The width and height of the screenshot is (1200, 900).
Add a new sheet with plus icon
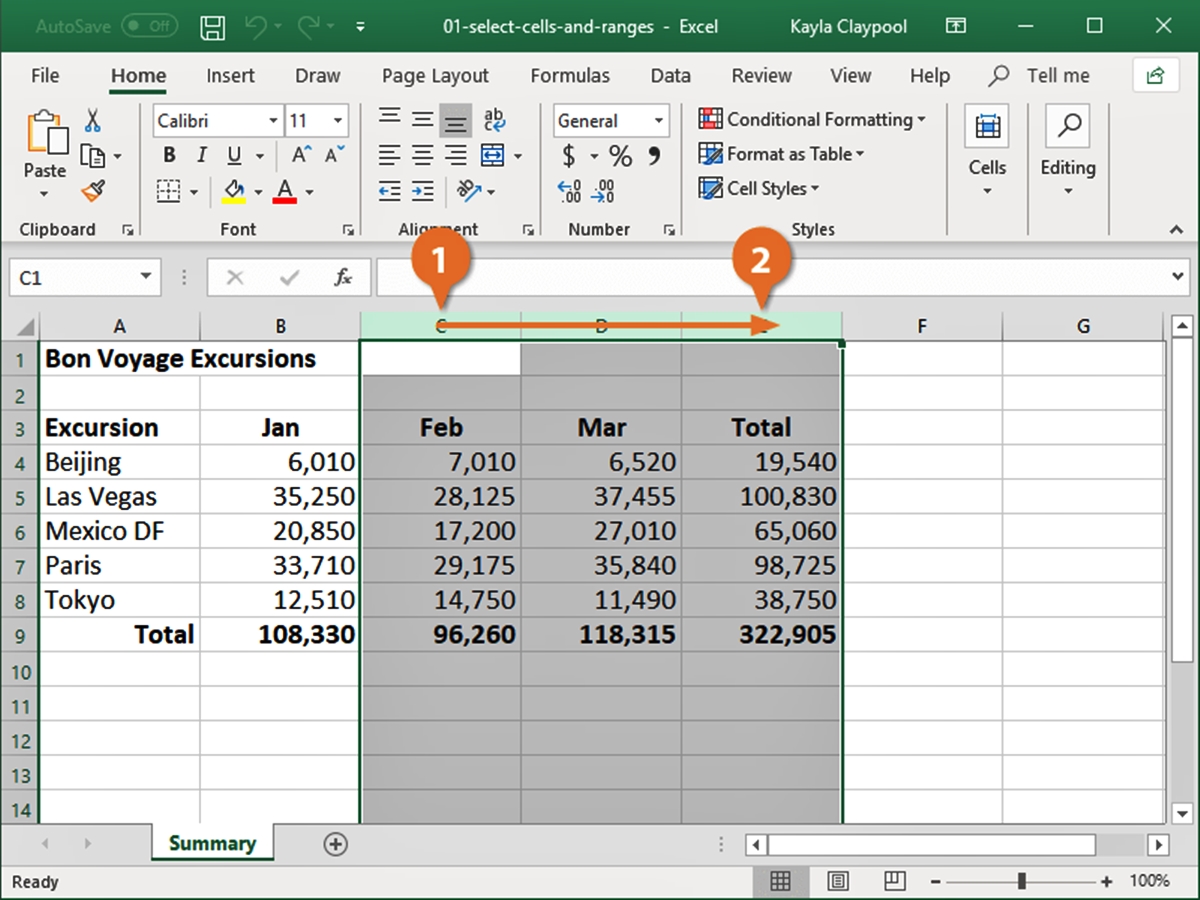336,844
